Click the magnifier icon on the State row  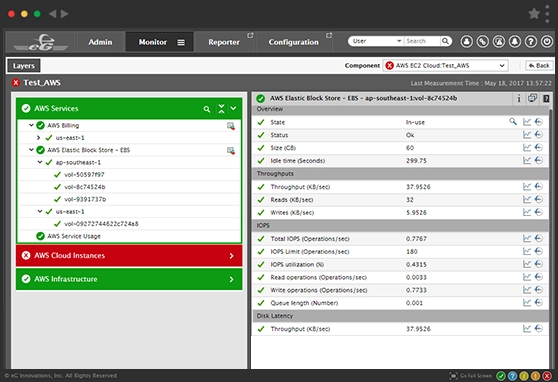[513, 122]
